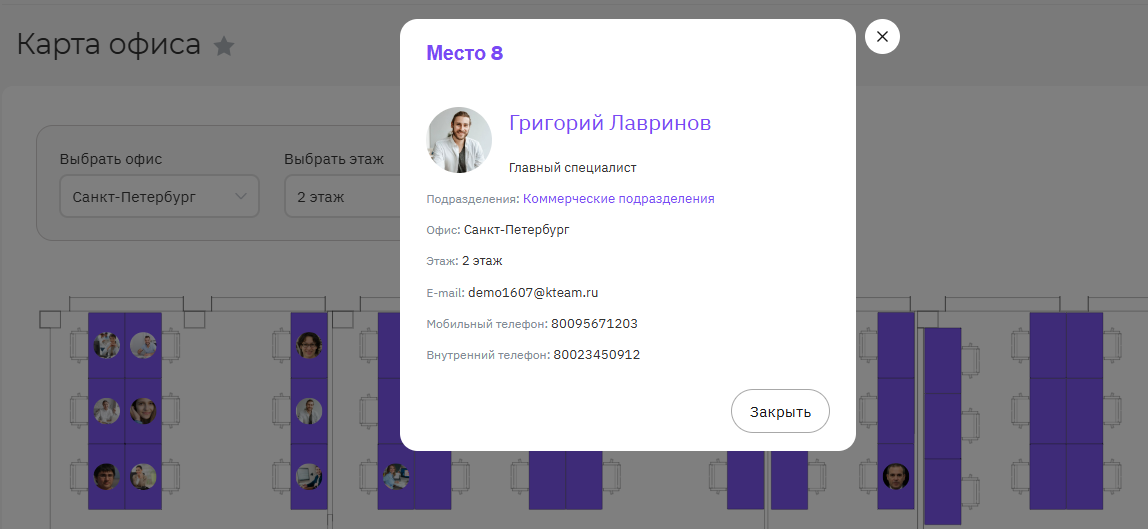Click the e-mail demo1607@kteam.ru
1148x529 pixels.
[x=533, y=293]
